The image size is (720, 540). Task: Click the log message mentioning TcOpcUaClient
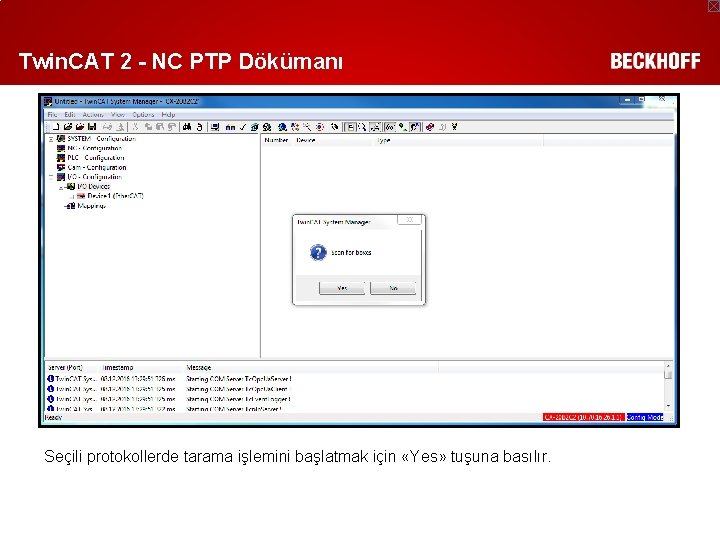237,389
